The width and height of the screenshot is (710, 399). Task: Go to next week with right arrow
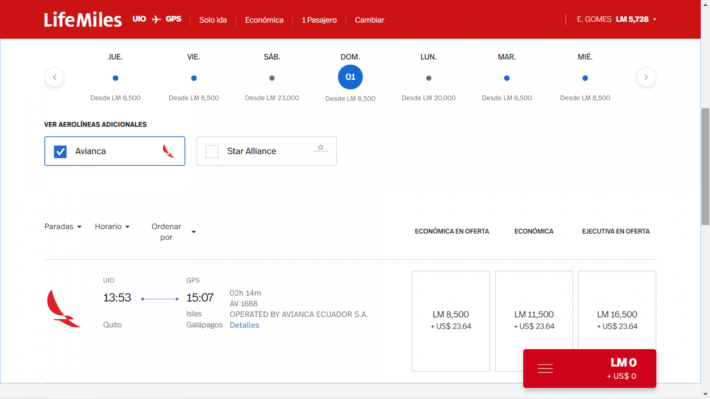pos(646,77)
